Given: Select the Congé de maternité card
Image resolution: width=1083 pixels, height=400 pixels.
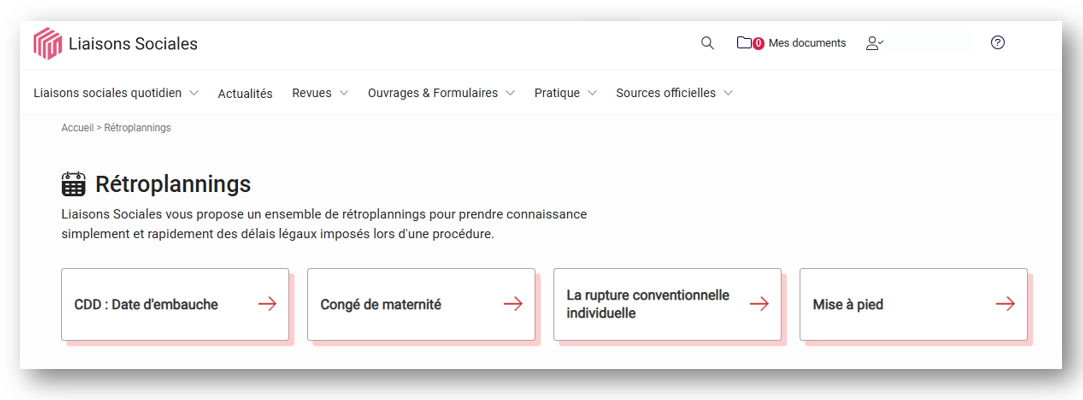Looking at the screenshot, I should [x=421, y=304].
